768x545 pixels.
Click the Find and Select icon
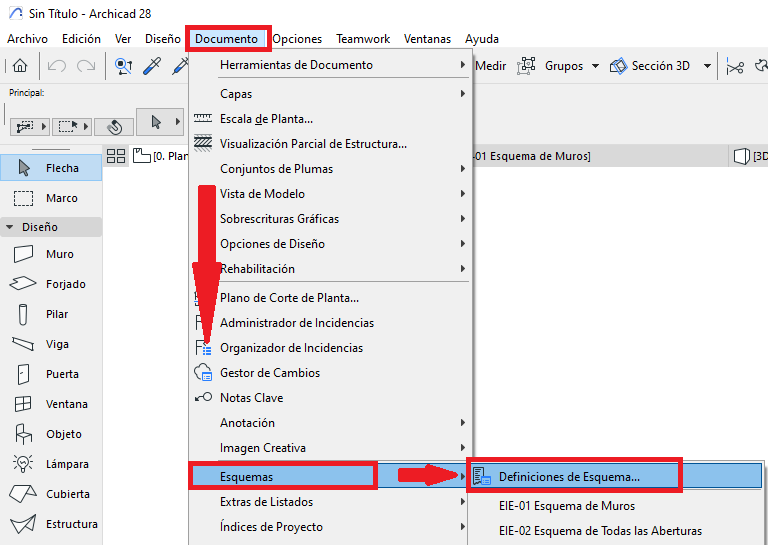(124, 66)
